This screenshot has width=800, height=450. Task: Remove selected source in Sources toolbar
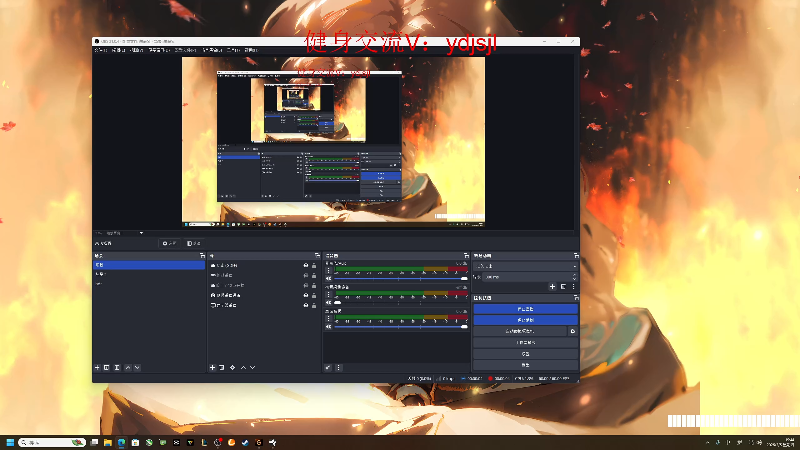(222, 367)
